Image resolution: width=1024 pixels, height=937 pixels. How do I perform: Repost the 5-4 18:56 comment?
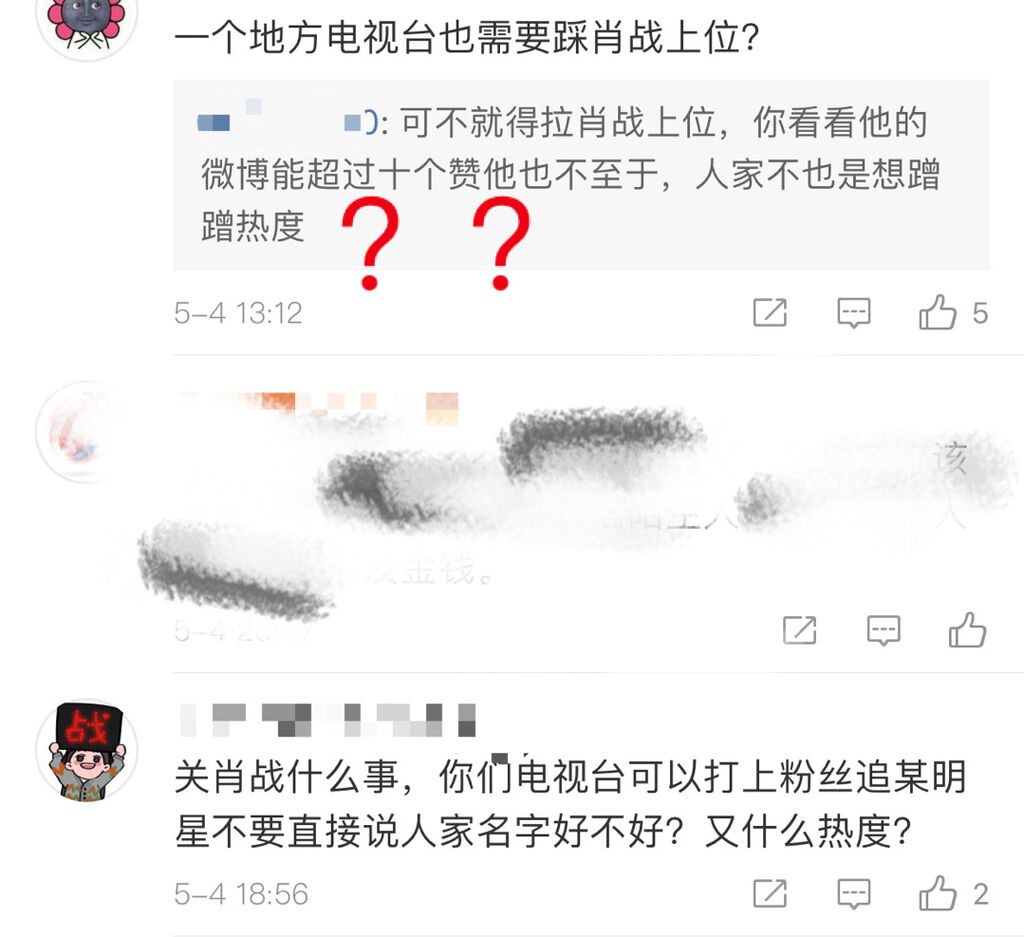pyautogui.click(x=770, y=893)
